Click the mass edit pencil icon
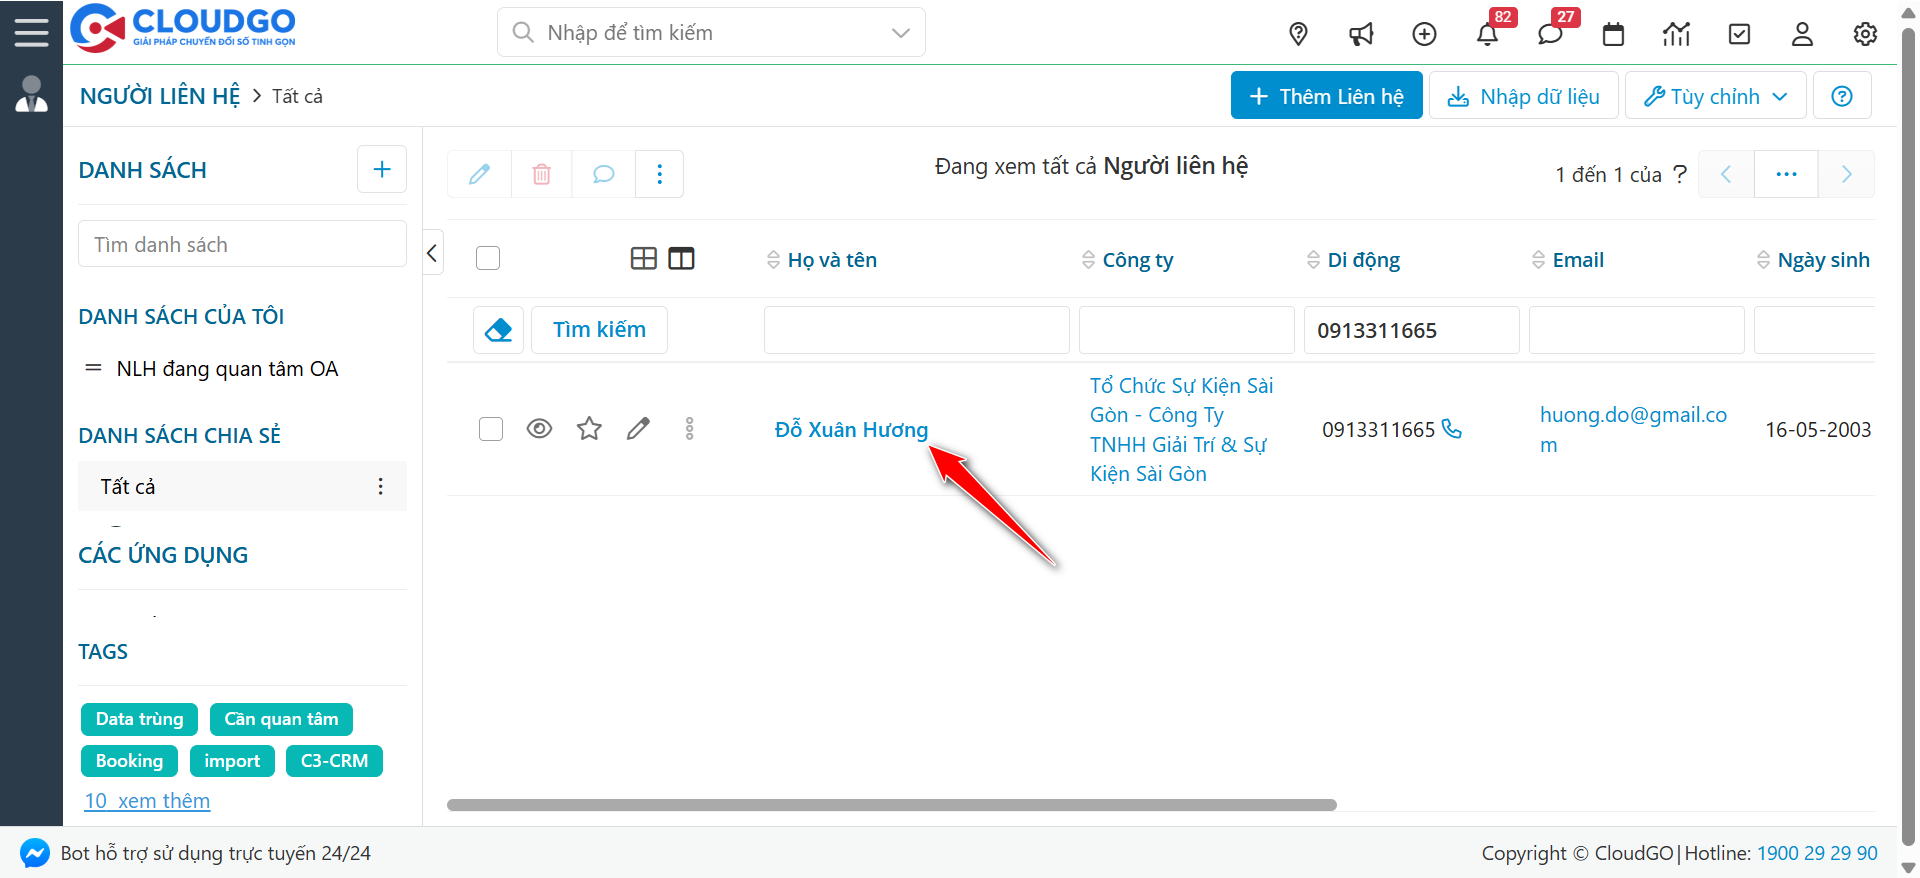The width and height of the screenshot is (1920, 878). (480, 174)
